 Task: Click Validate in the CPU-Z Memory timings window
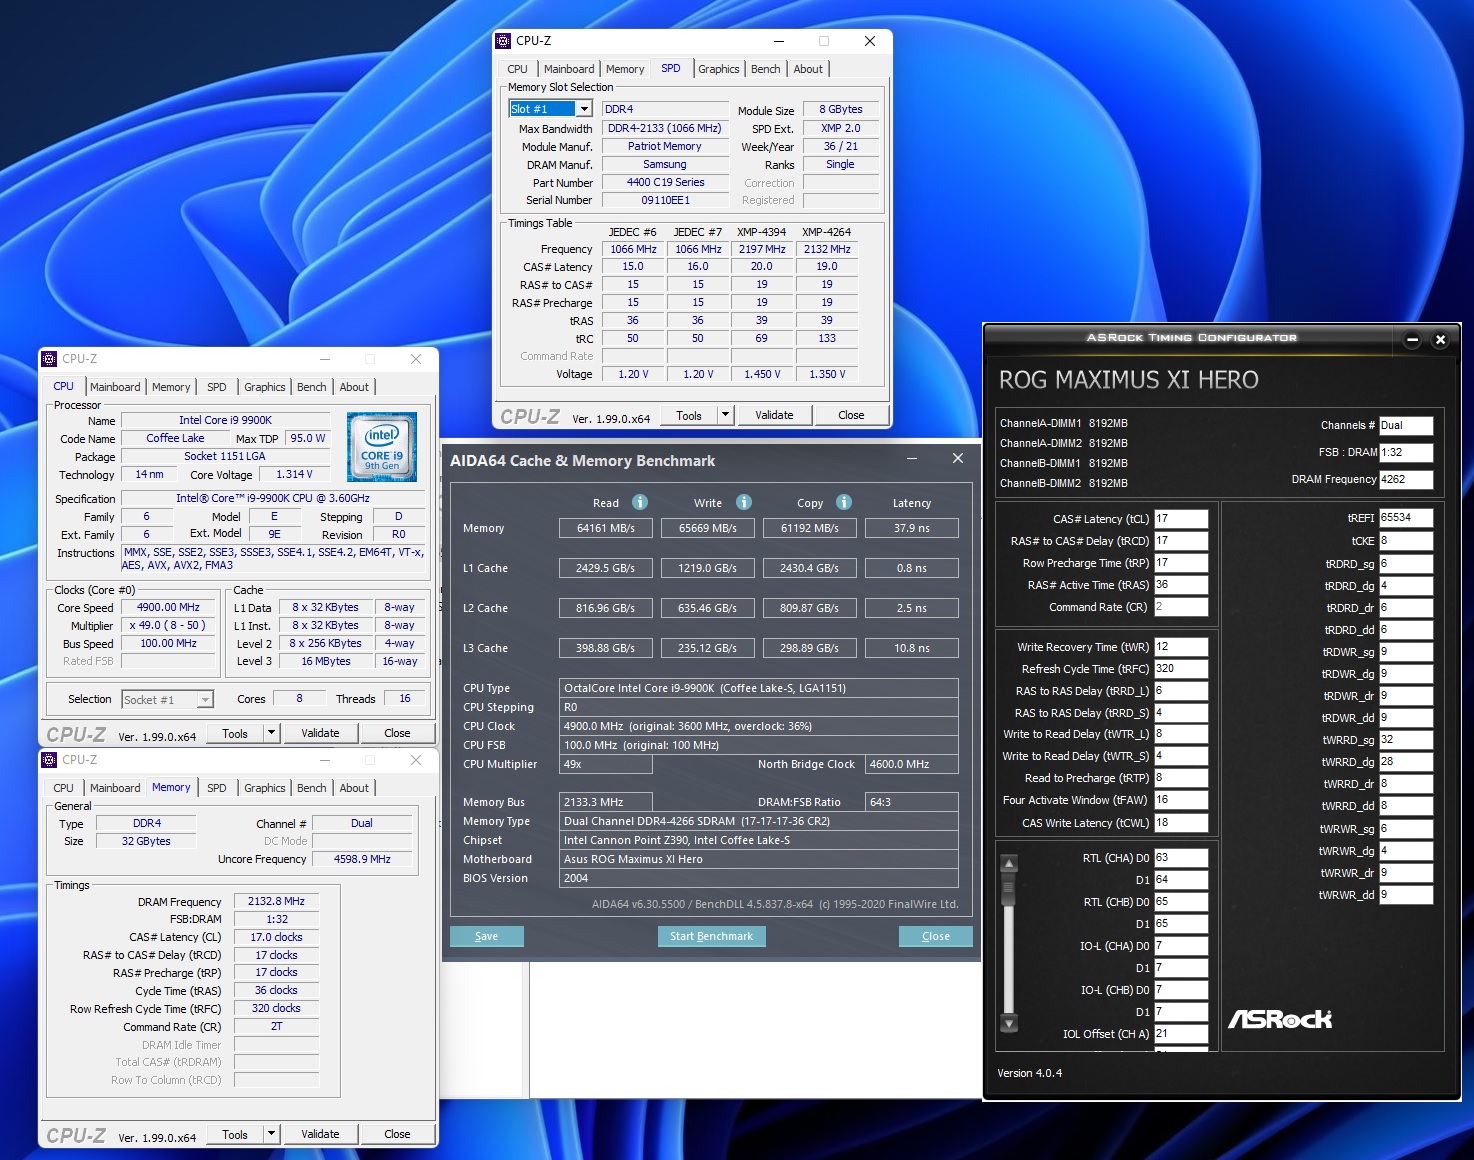click(x=320, y=1134)
